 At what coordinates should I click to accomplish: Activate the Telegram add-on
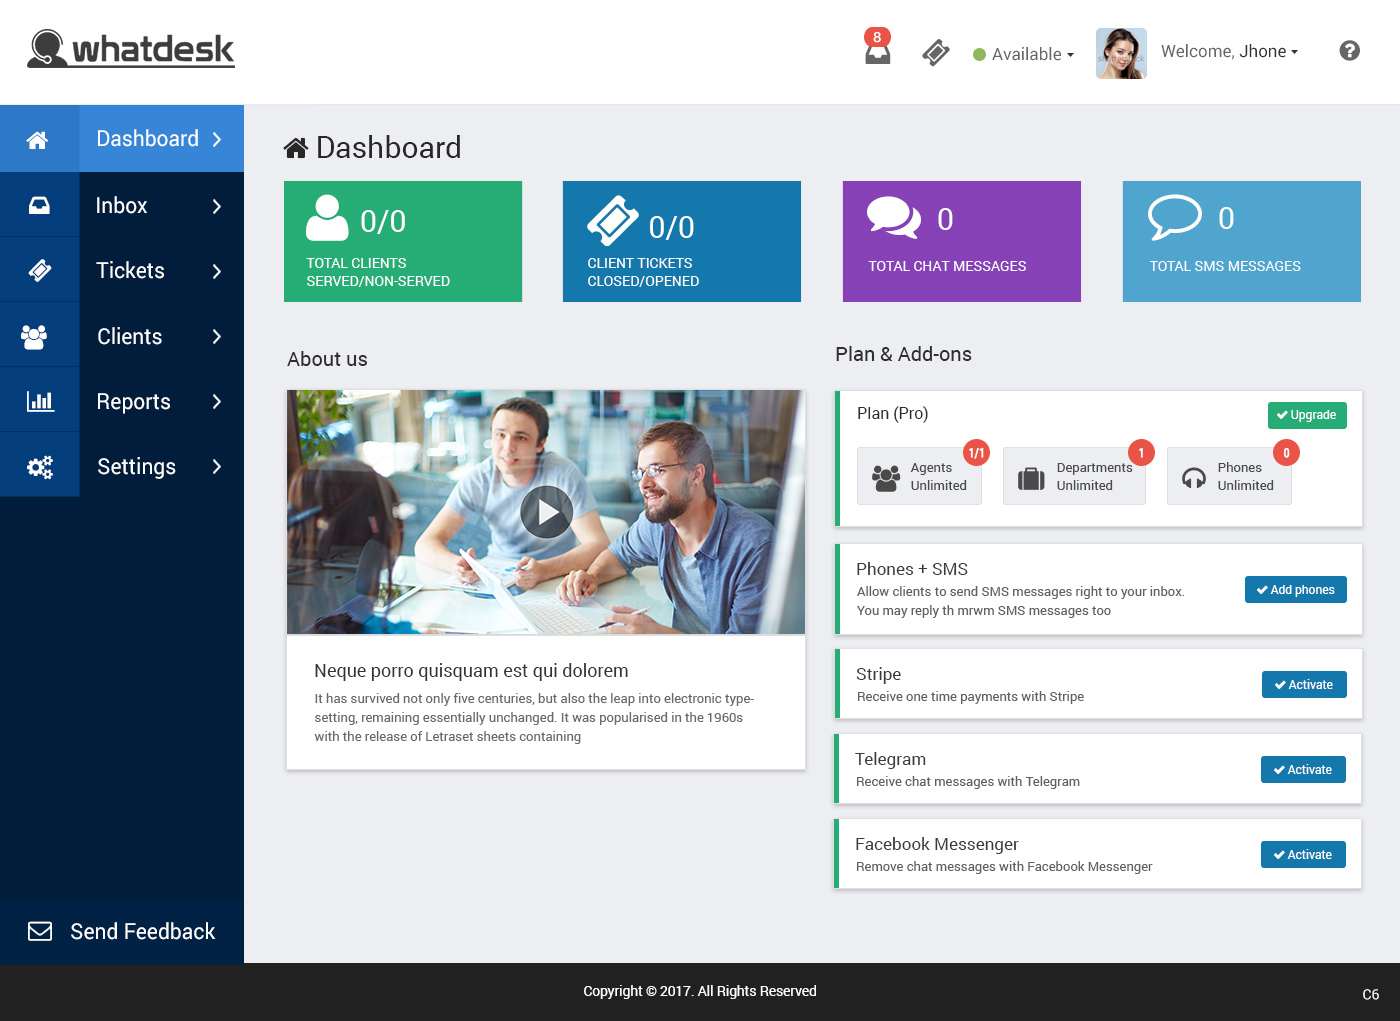[x=1303, y=769]
